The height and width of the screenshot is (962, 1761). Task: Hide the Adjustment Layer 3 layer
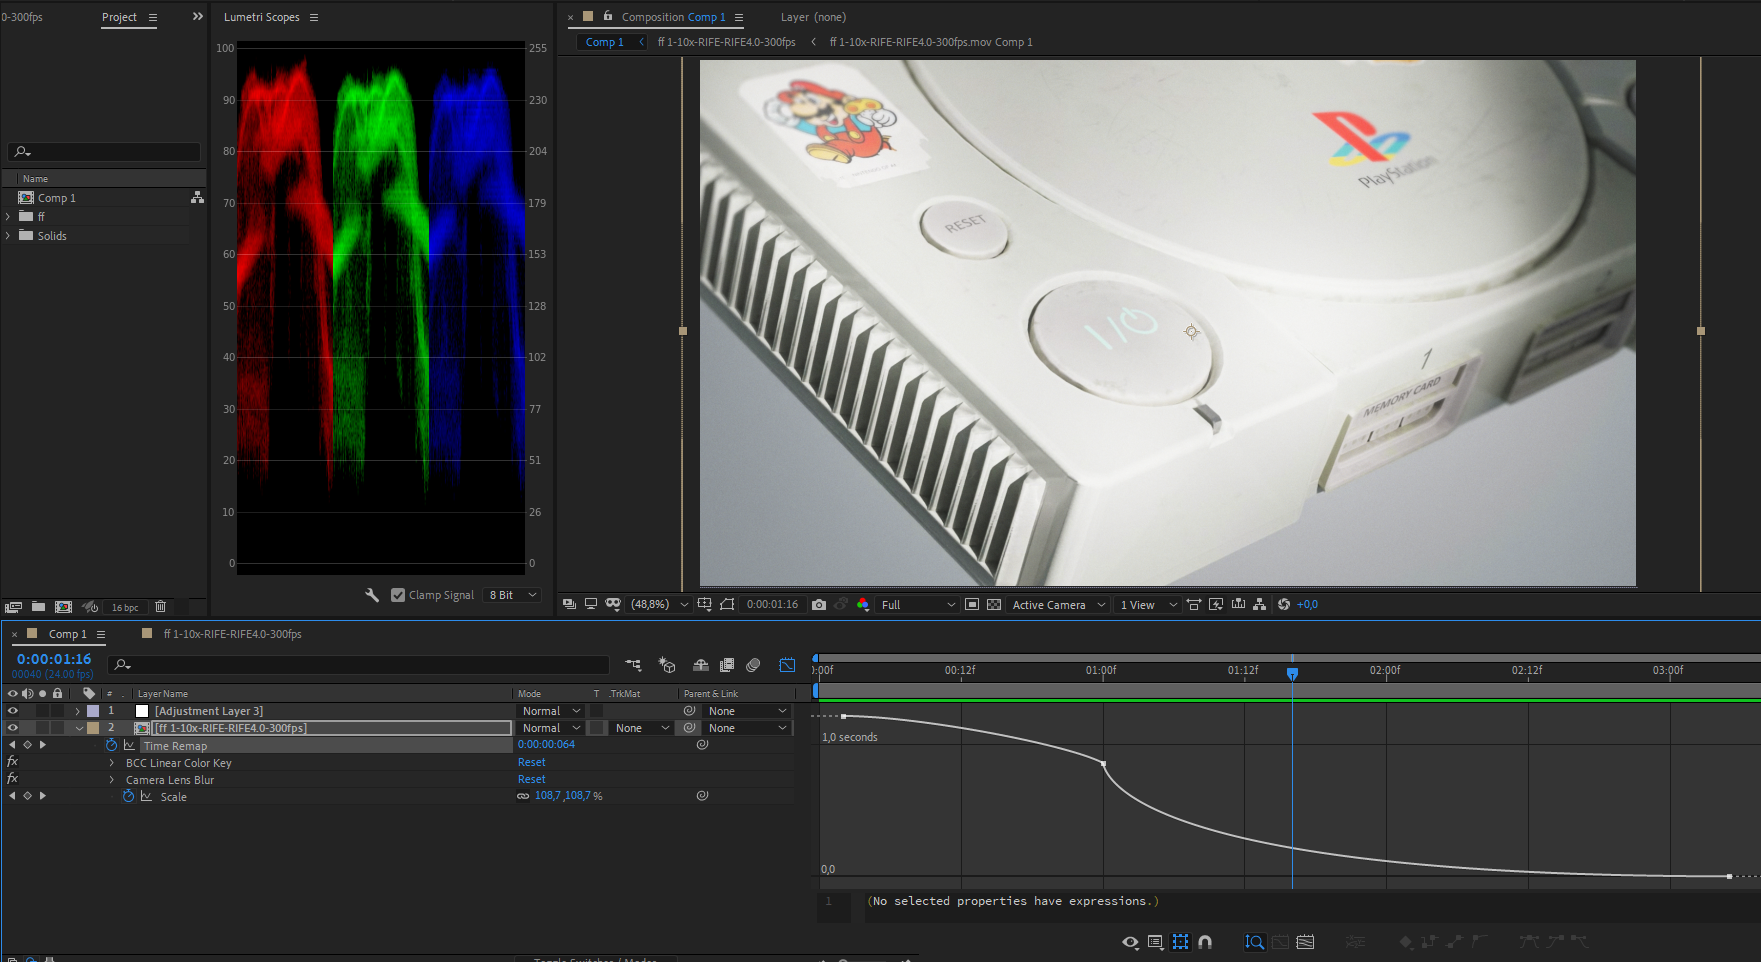pos(13,711)
